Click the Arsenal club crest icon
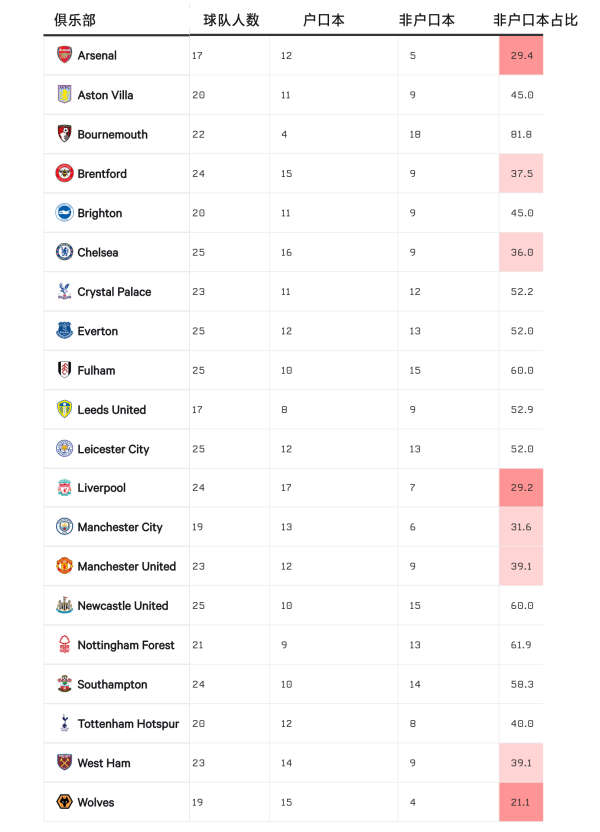This screenshot has height=832, width=600. [x=64, y=55]
